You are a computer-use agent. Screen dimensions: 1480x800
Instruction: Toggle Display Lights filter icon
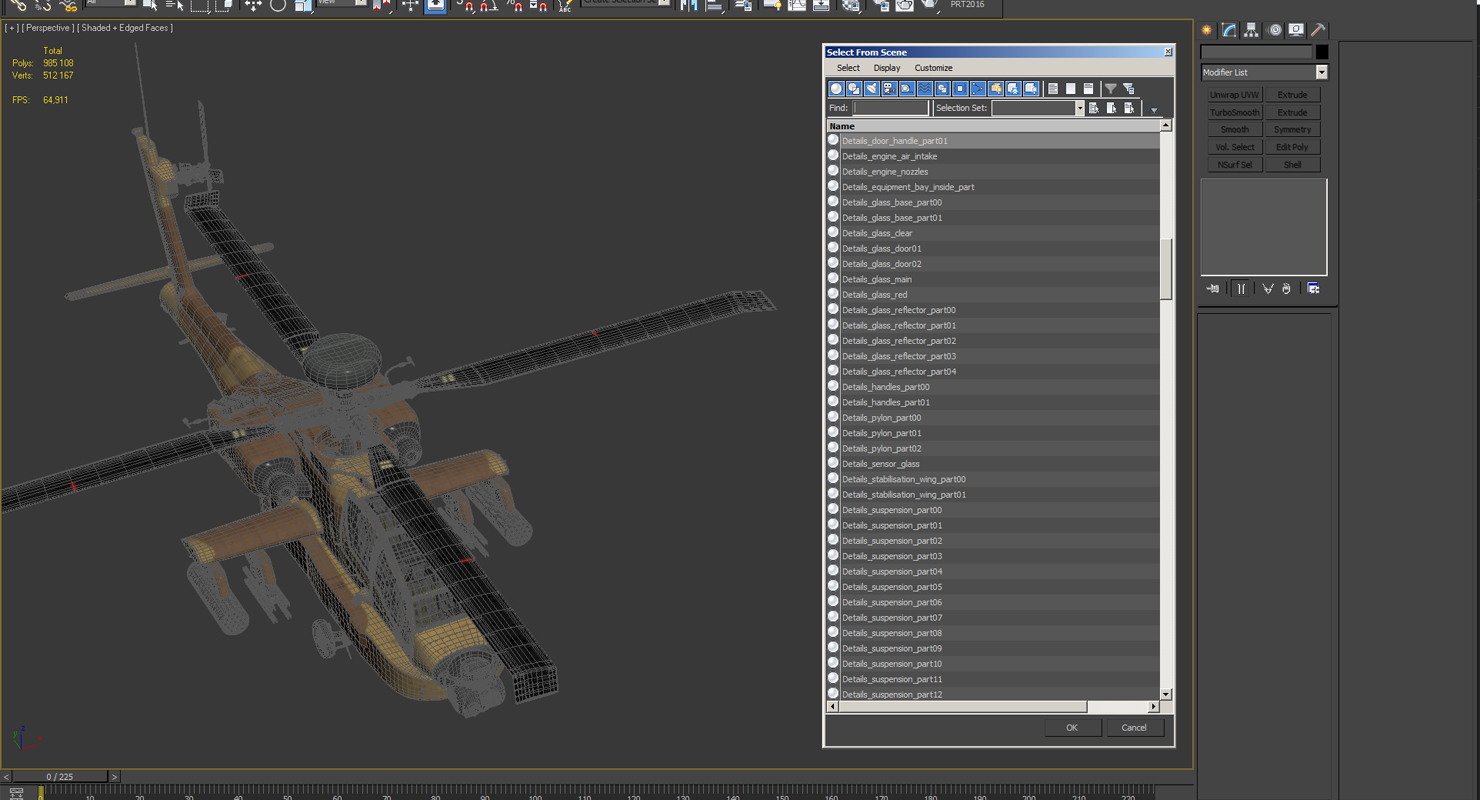pos(872,89)
